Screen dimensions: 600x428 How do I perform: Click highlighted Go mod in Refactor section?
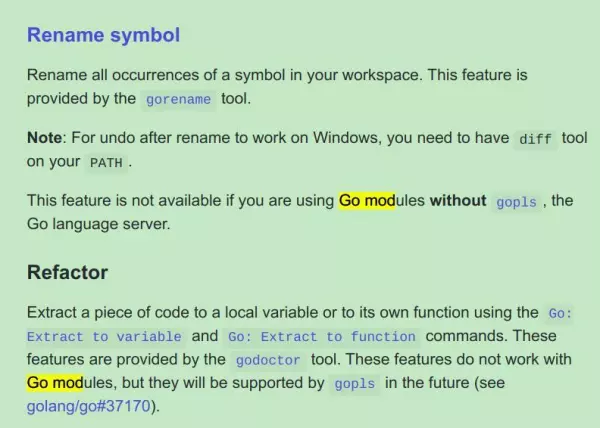55,383
